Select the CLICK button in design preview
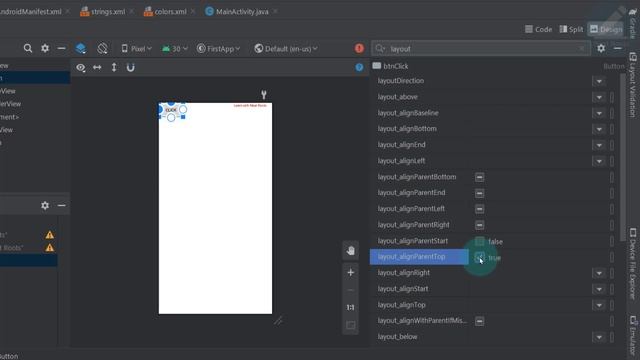This screenshot has height=360, width=640. [x=171, y=110]
